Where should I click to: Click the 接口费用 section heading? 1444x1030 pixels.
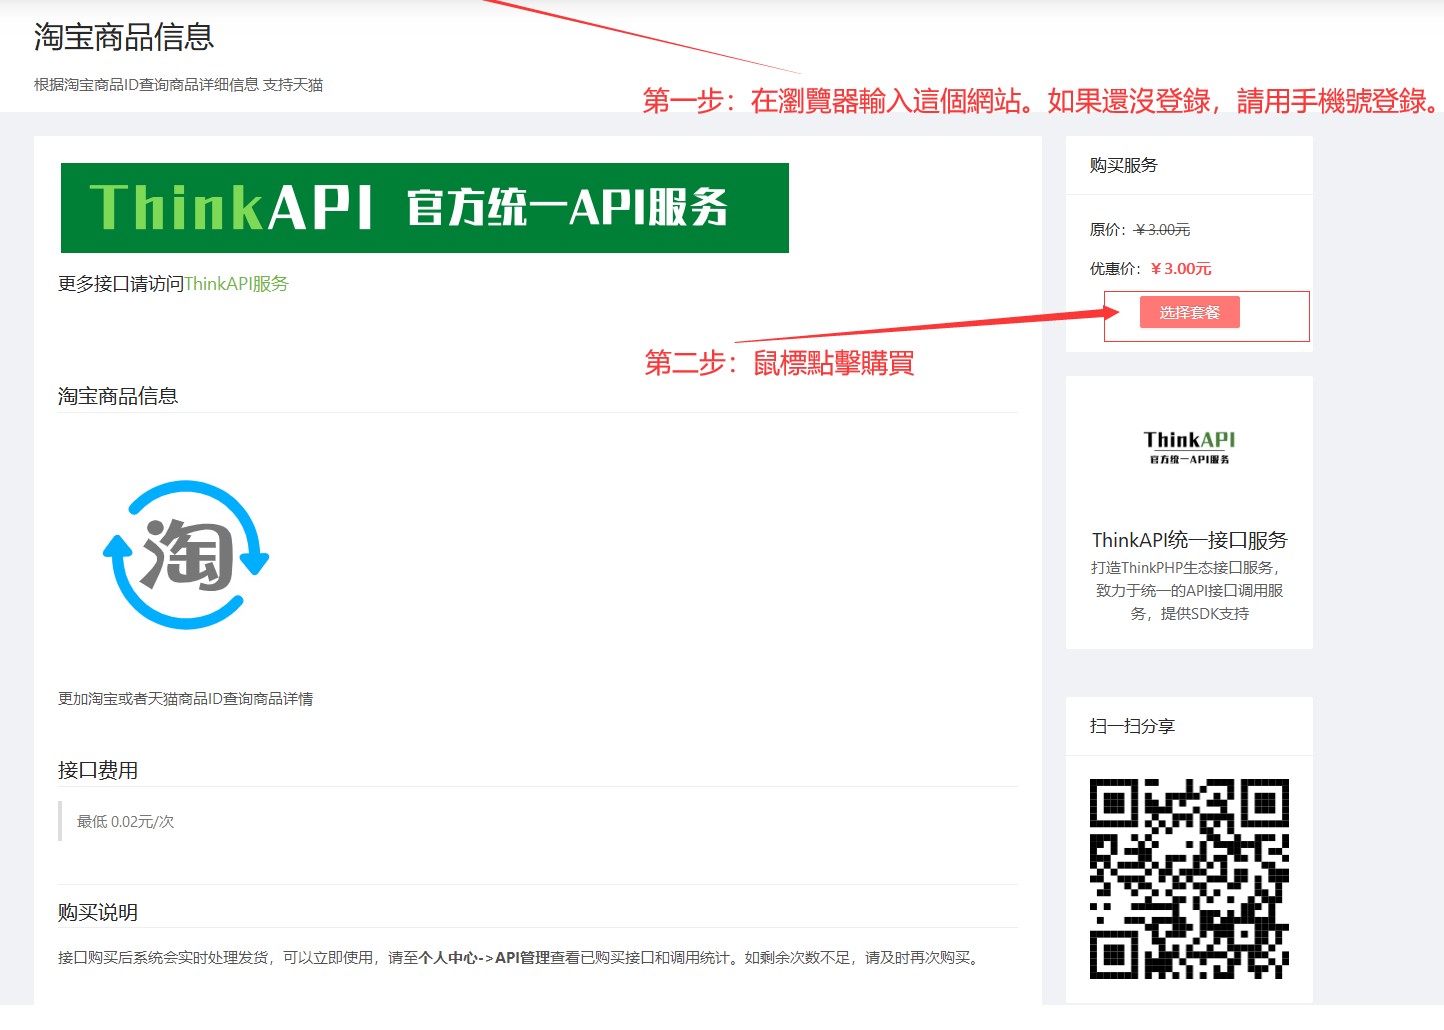98,770
